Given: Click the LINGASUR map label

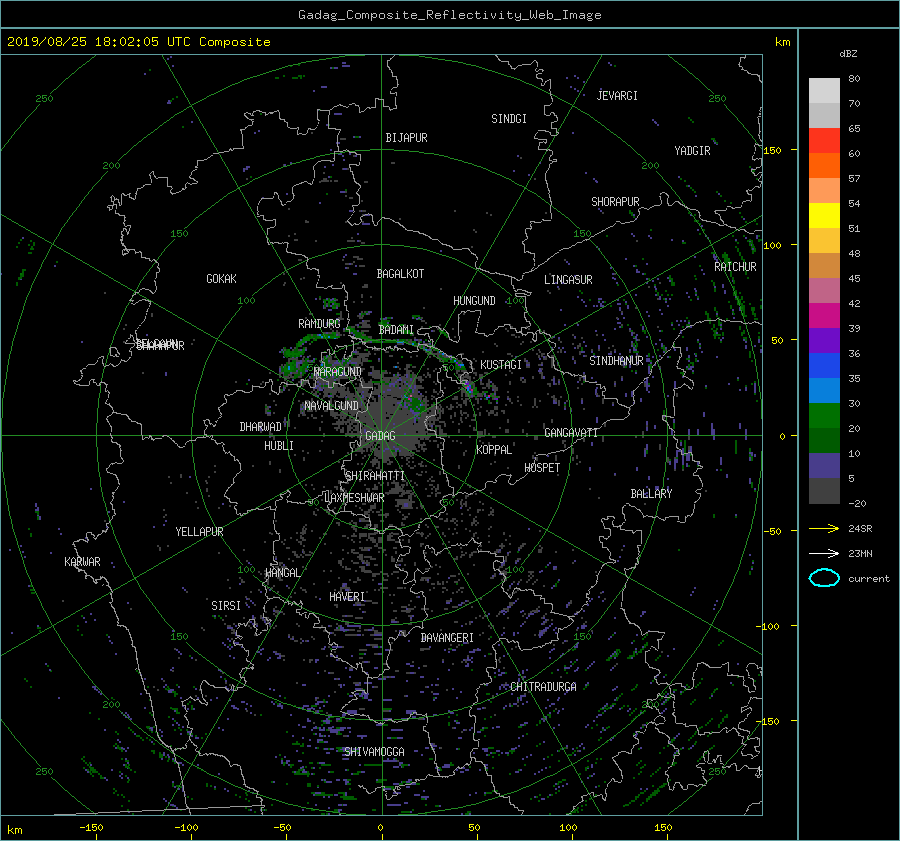Looking at the screenshot, I should point(568,280).
